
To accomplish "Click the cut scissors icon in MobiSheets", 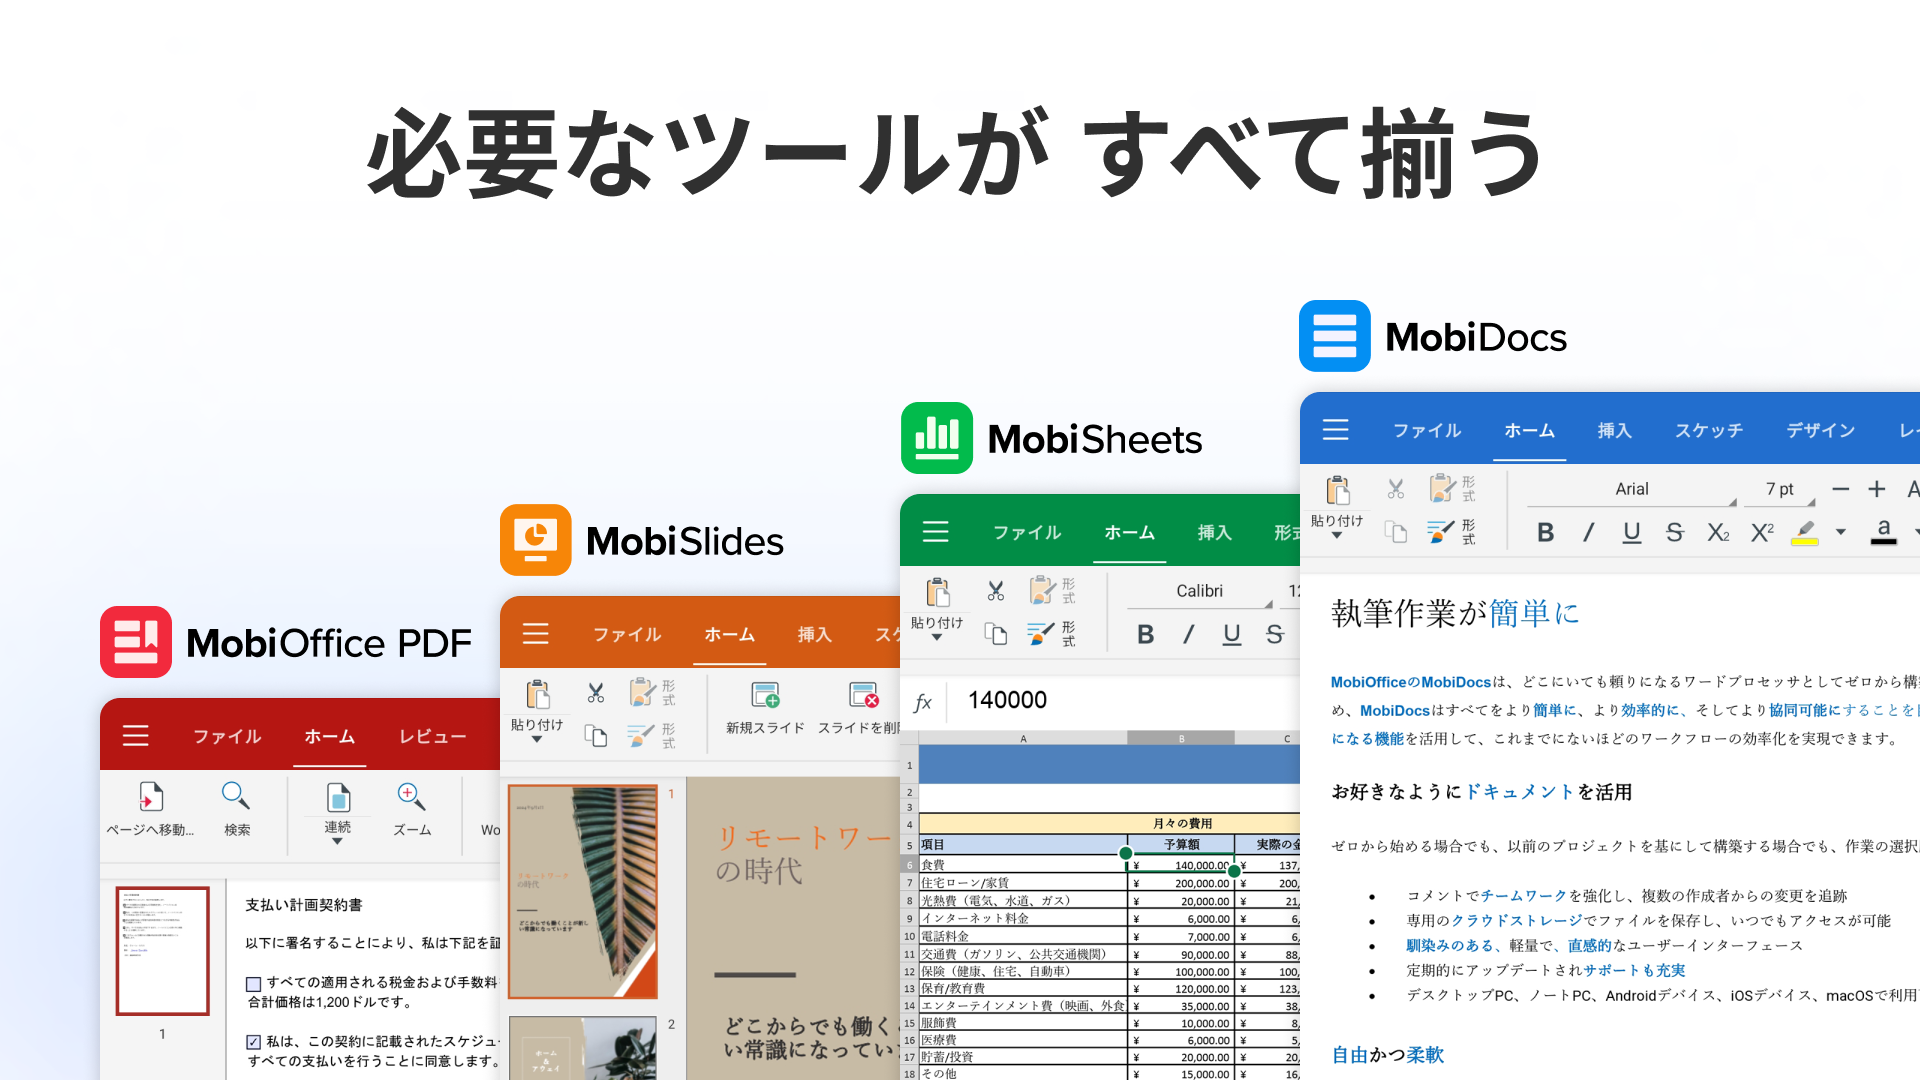I will click(996, 590).
